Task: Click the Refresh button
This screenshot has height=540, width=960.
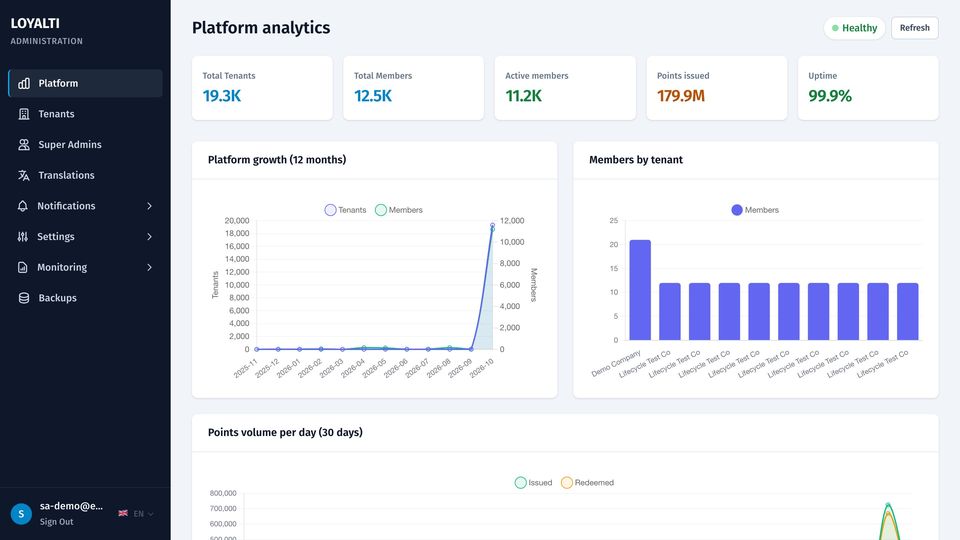Action: [x=915, y=28]
